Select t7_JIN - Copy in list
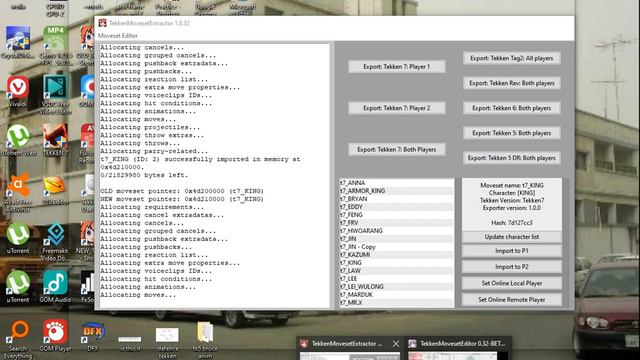This screenshot has height=360, width=640. [396, 247]
